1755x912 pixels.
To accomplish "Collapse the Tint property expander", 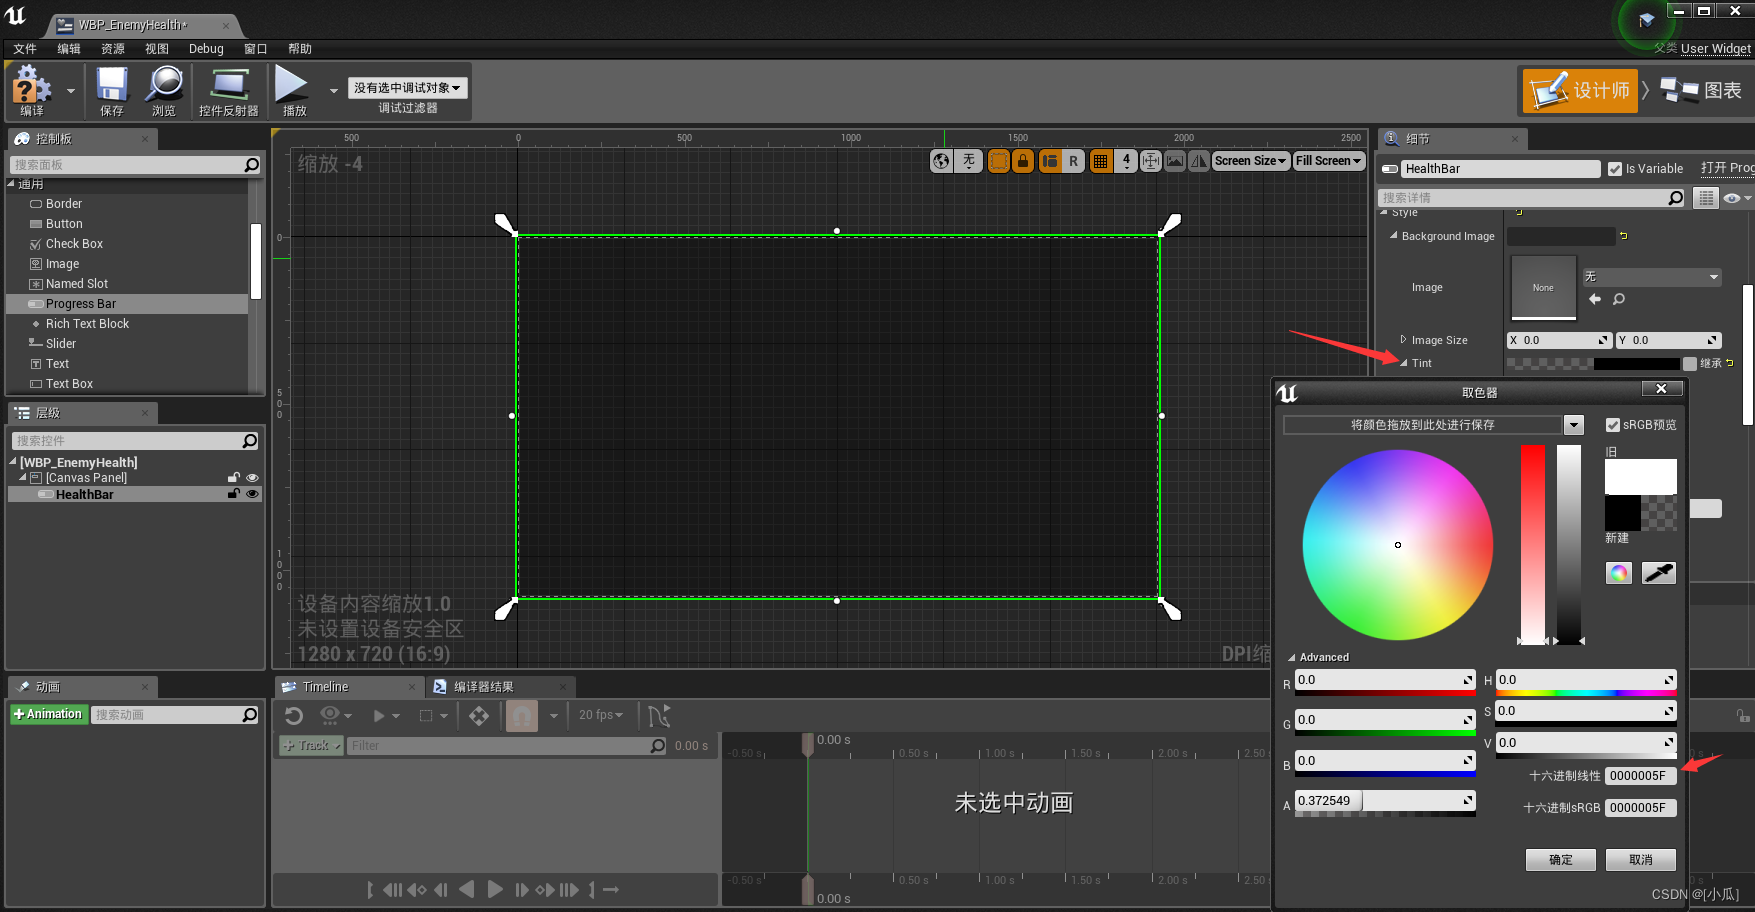I will (x=1403, y=363).
